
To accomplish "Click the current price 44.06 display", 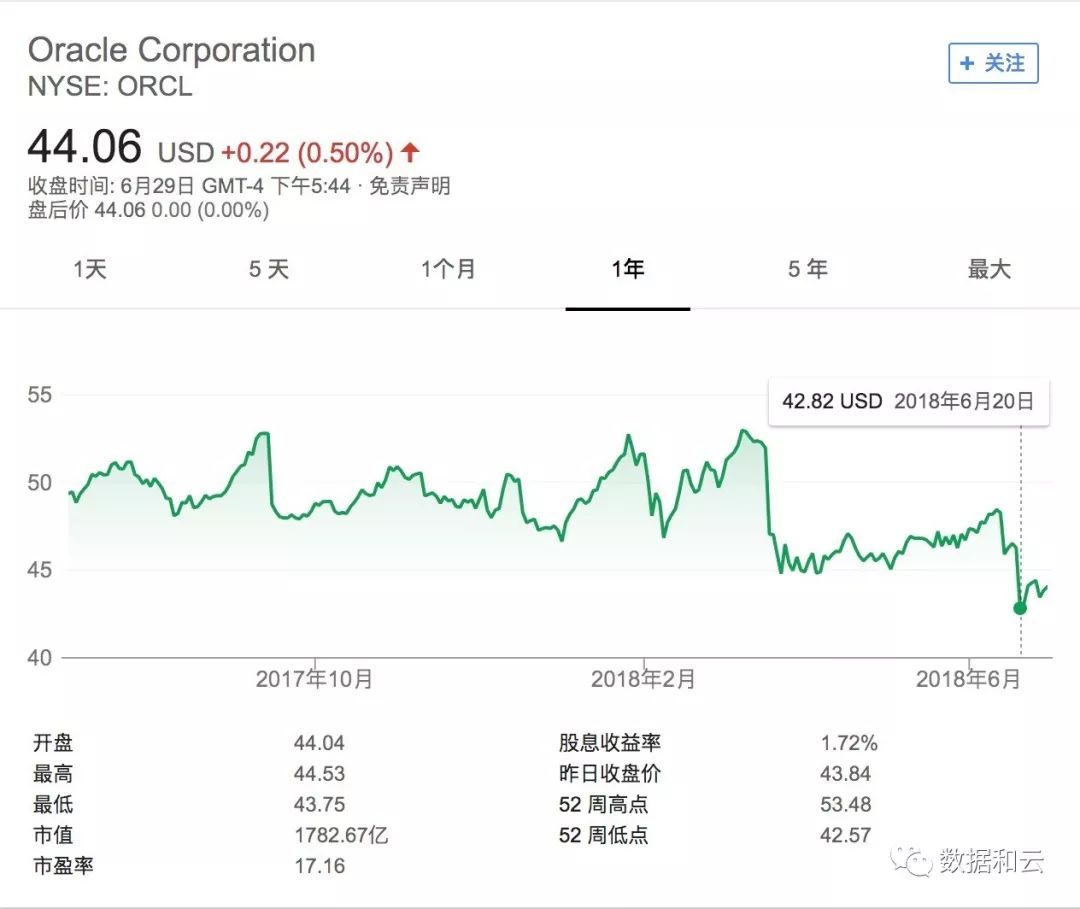I will coord(86,147).
